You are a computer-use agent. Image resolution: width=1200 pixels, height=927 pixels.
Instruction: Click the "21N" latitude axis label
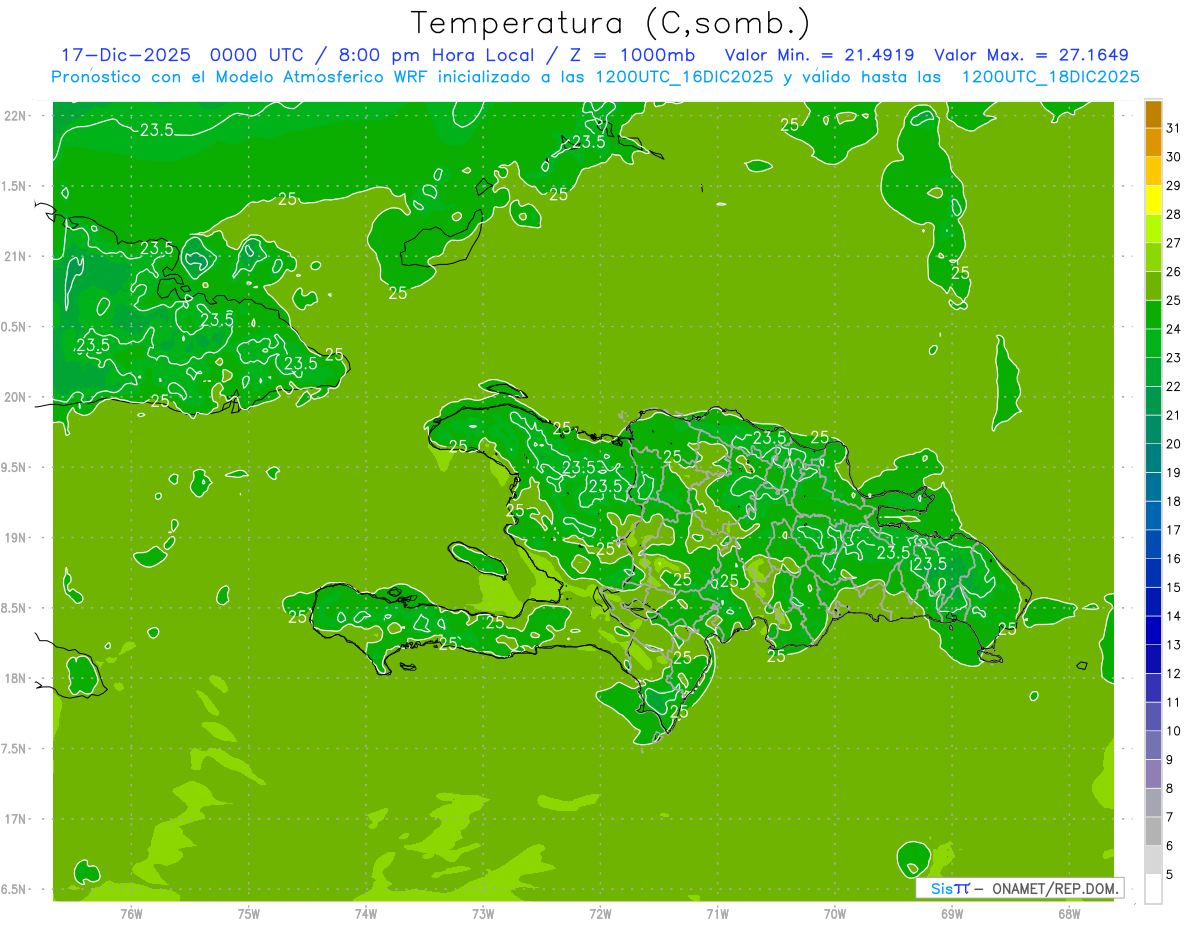(x=17, y=256)
